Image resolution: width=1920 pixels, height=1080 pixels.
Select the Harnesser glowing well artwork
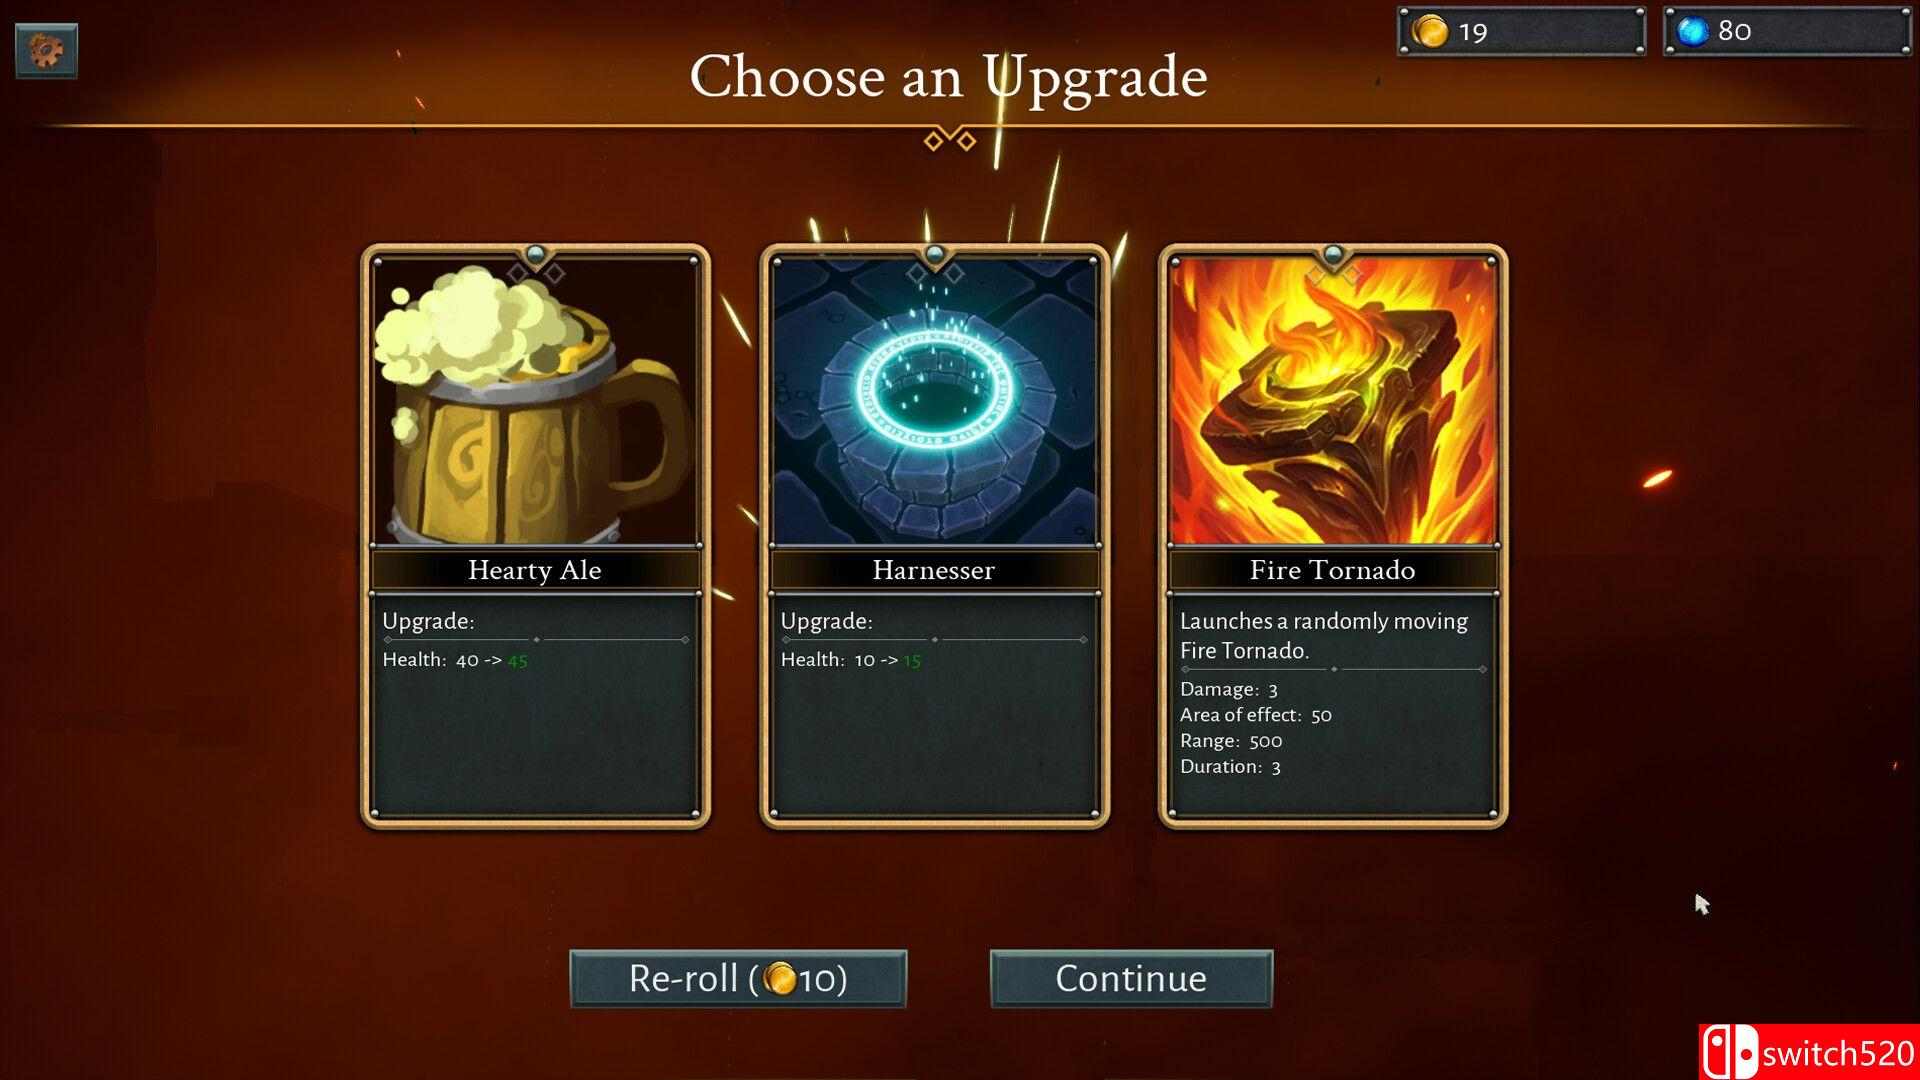point(934,400)
